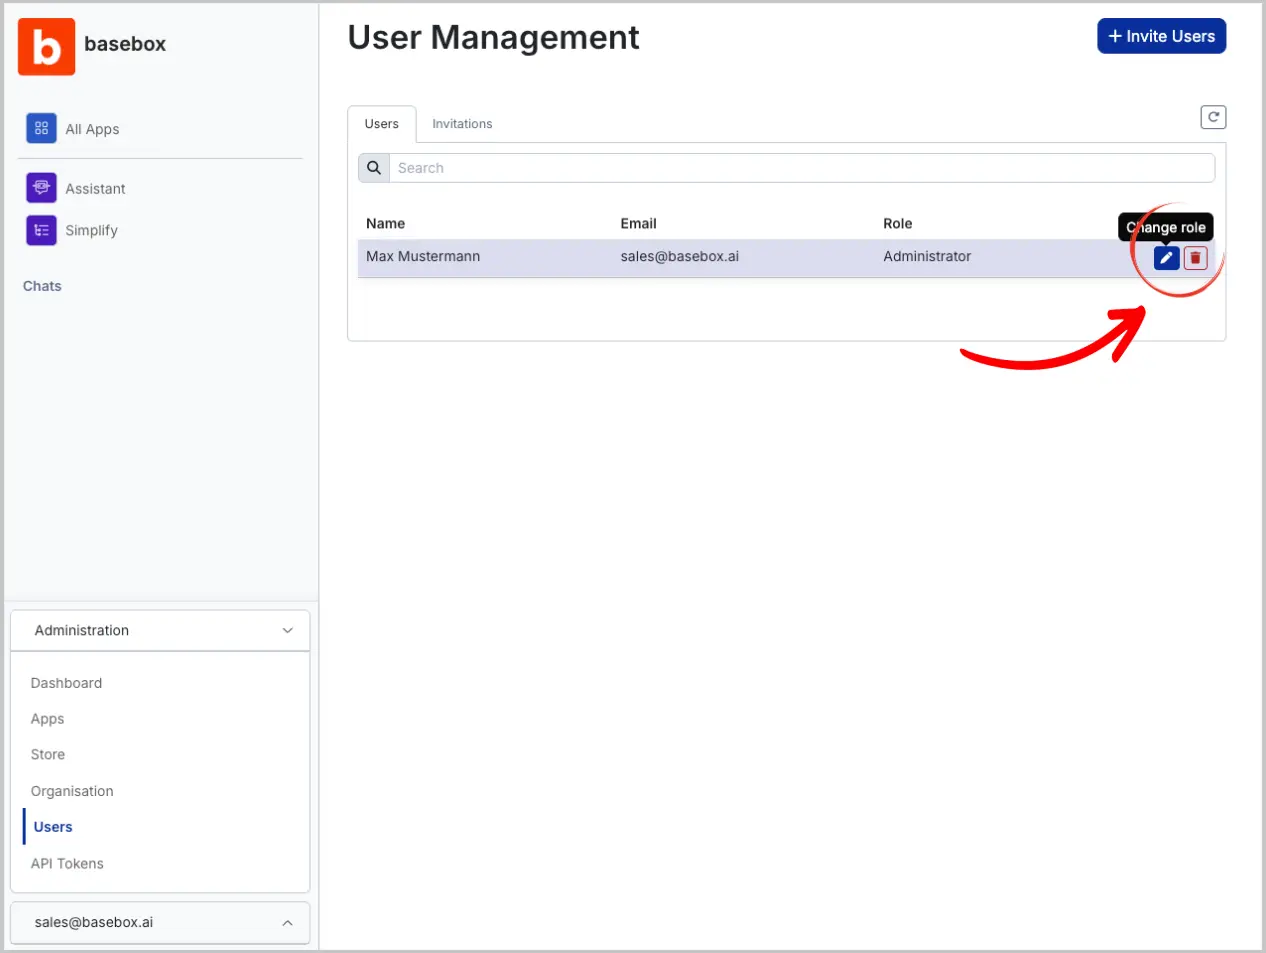Open the All Apps grid icon
The image size is (1266, 953).
point(41,128)
